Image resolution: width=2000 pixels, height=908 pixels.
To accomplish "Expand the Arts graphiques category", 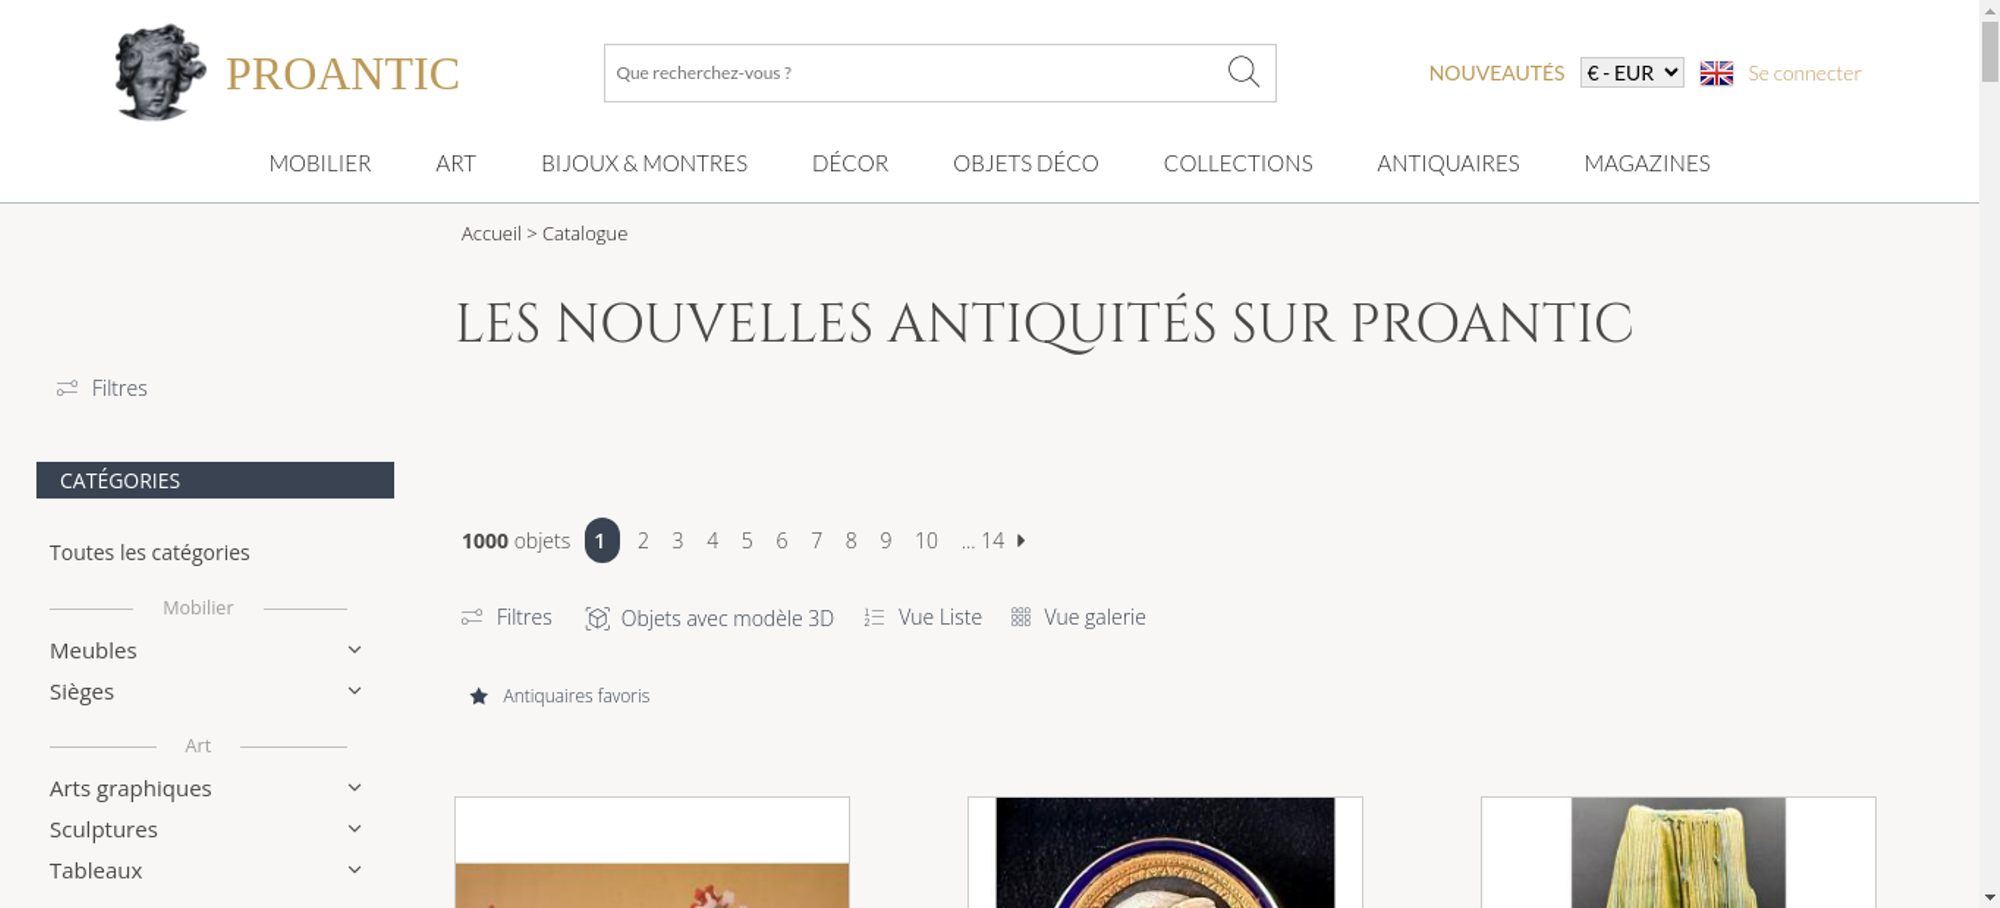I will [x=355, y=788].
